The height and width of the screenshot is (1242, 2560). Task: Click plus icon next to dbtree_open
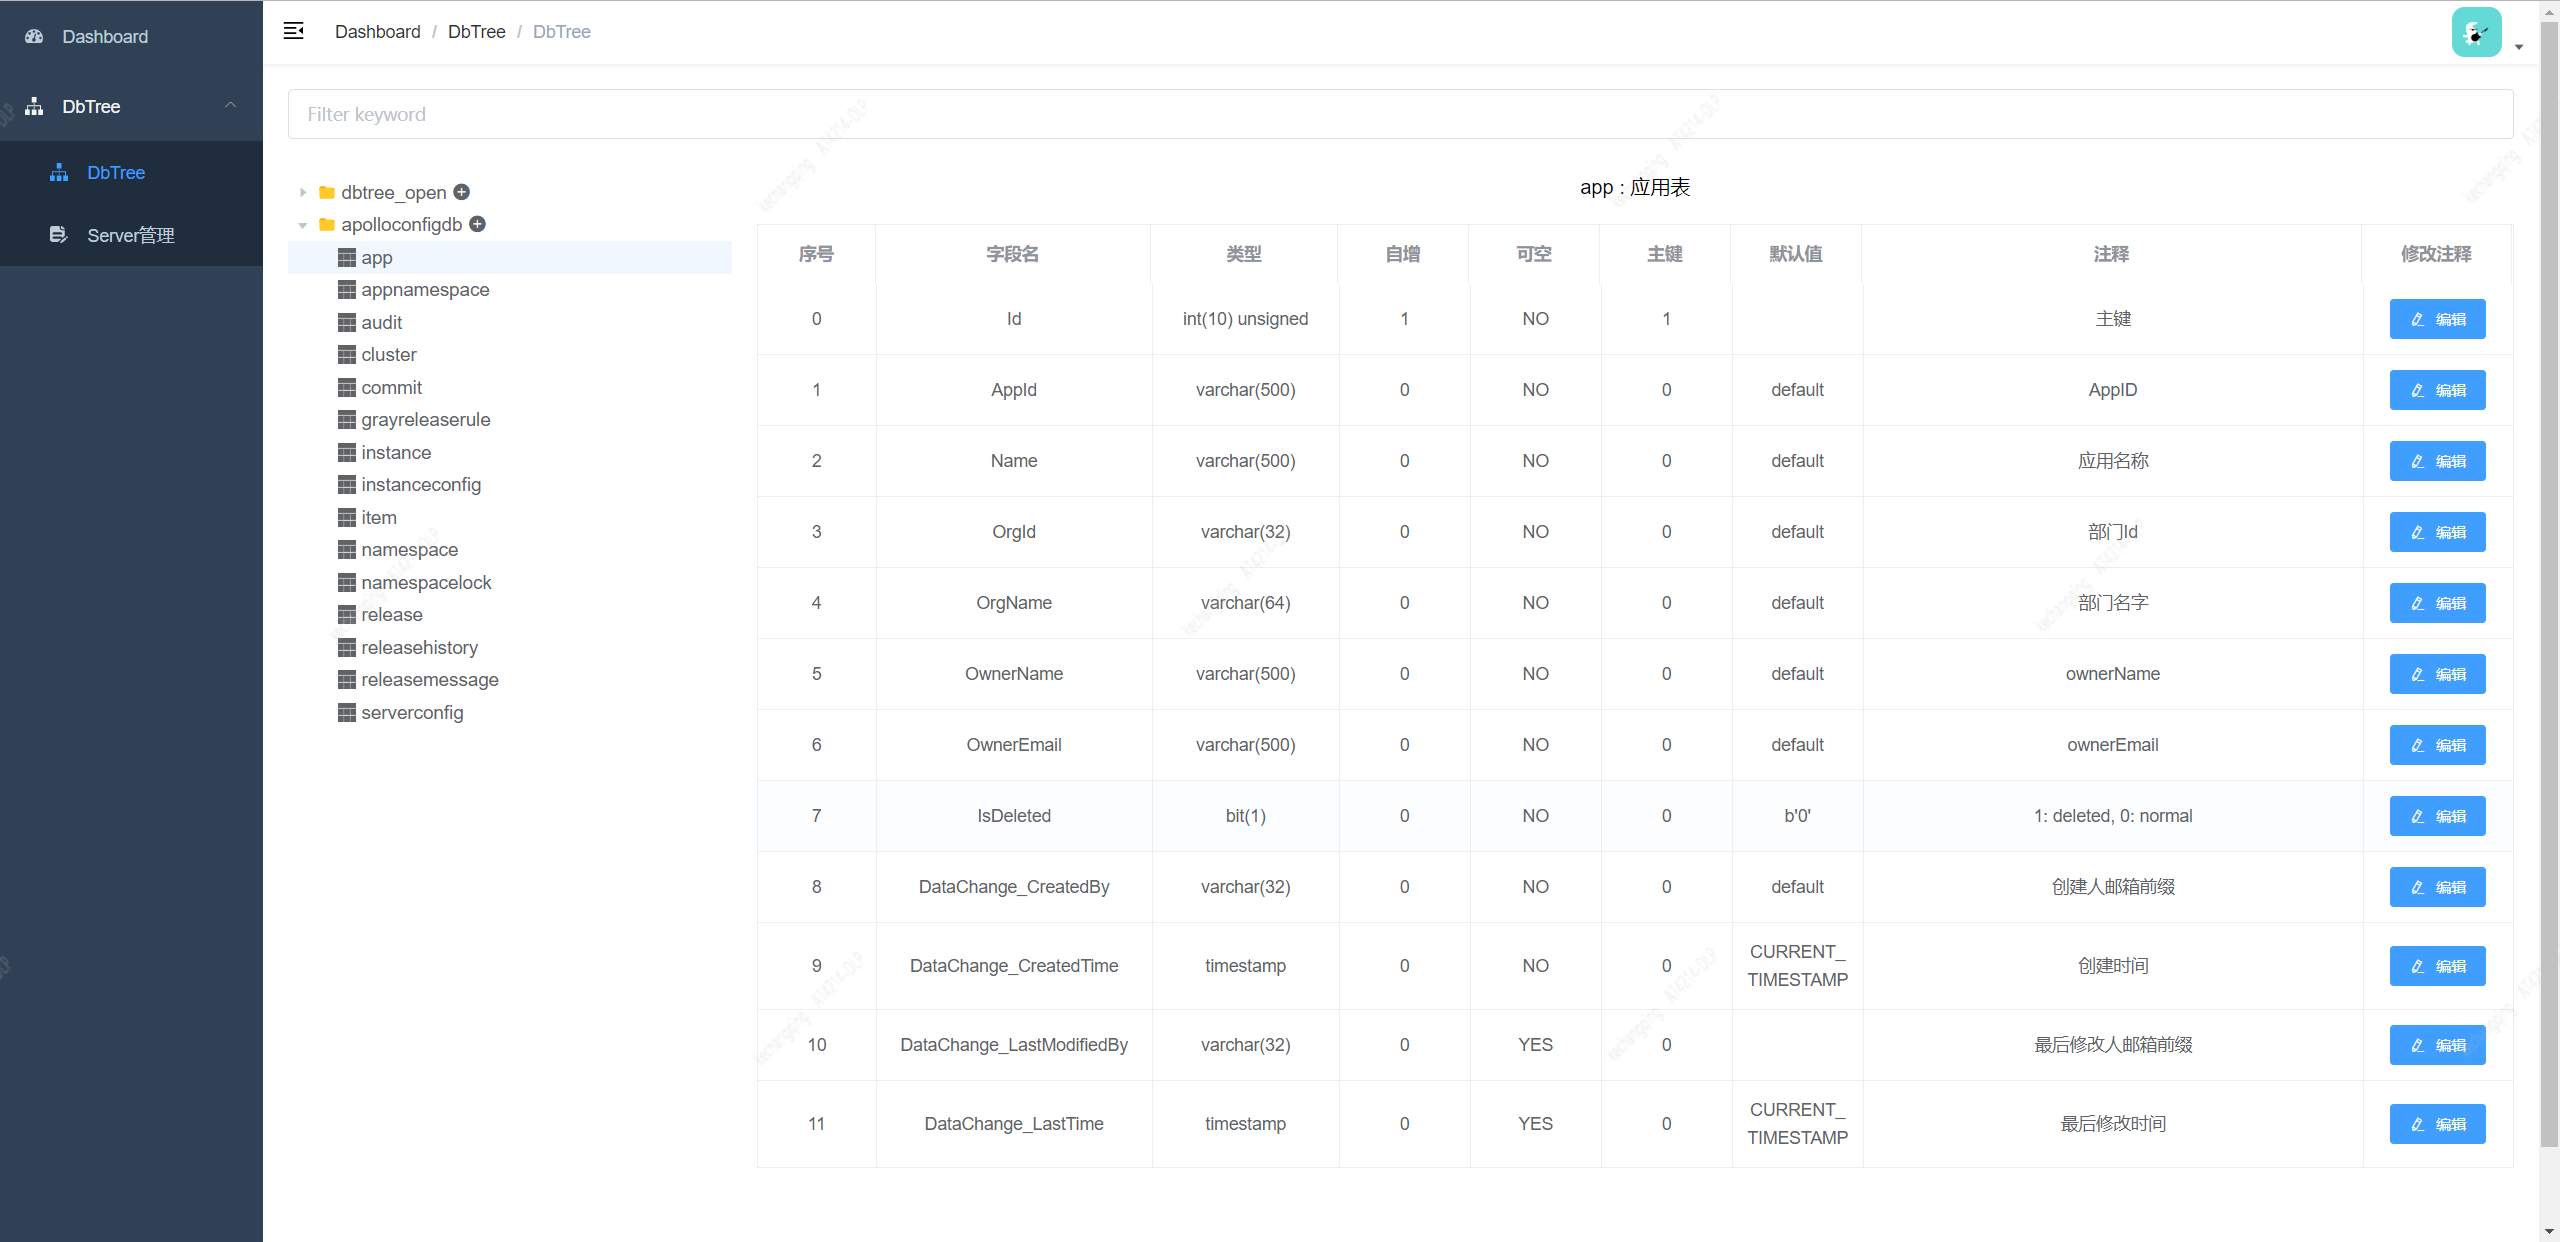pyautogui.click(x=462, y=192)
